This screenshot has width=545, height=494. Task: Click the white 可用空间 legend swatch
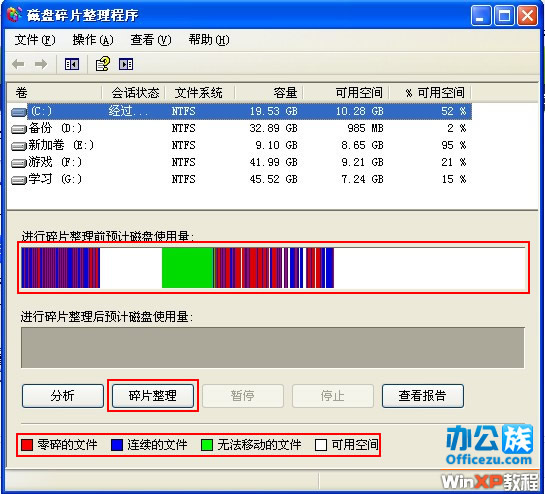point(321,445)
